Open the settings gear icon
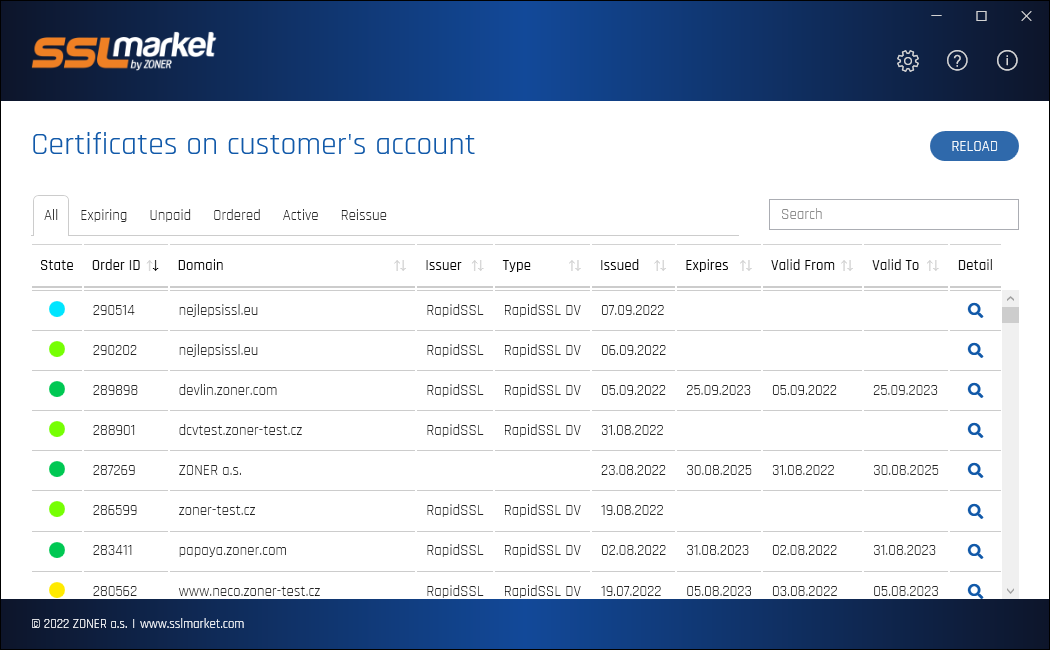The image size is (1050, 650). pos(907,61)
